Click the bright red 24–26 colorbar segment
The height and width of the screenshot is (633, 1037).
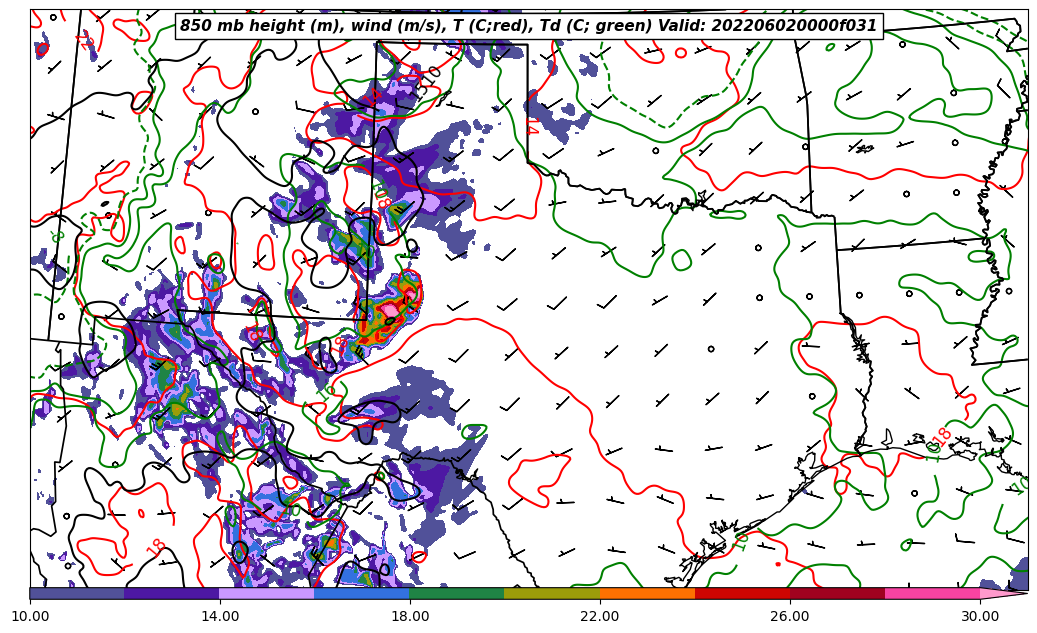(742, 593)
